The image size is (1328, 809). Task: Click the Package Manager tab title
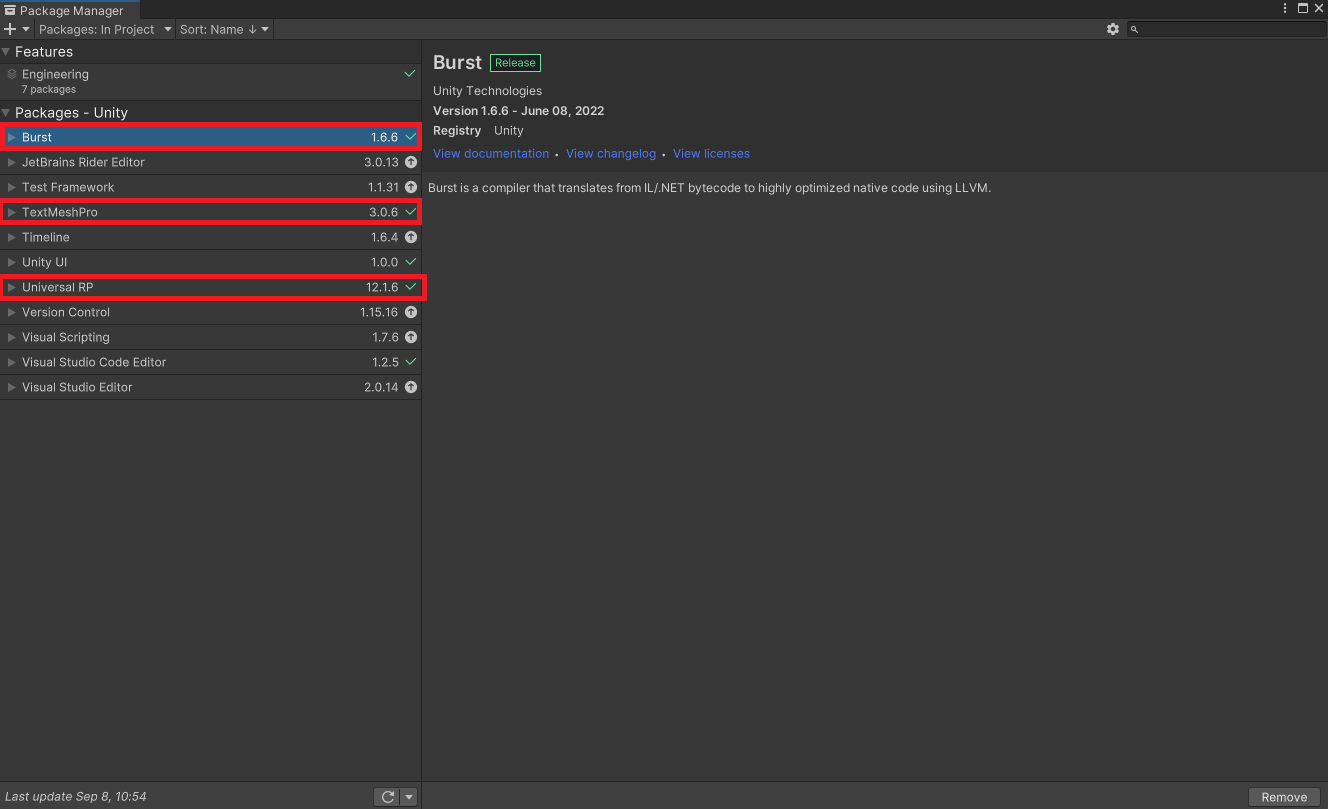pyautogui.click(x=72, y=10)
